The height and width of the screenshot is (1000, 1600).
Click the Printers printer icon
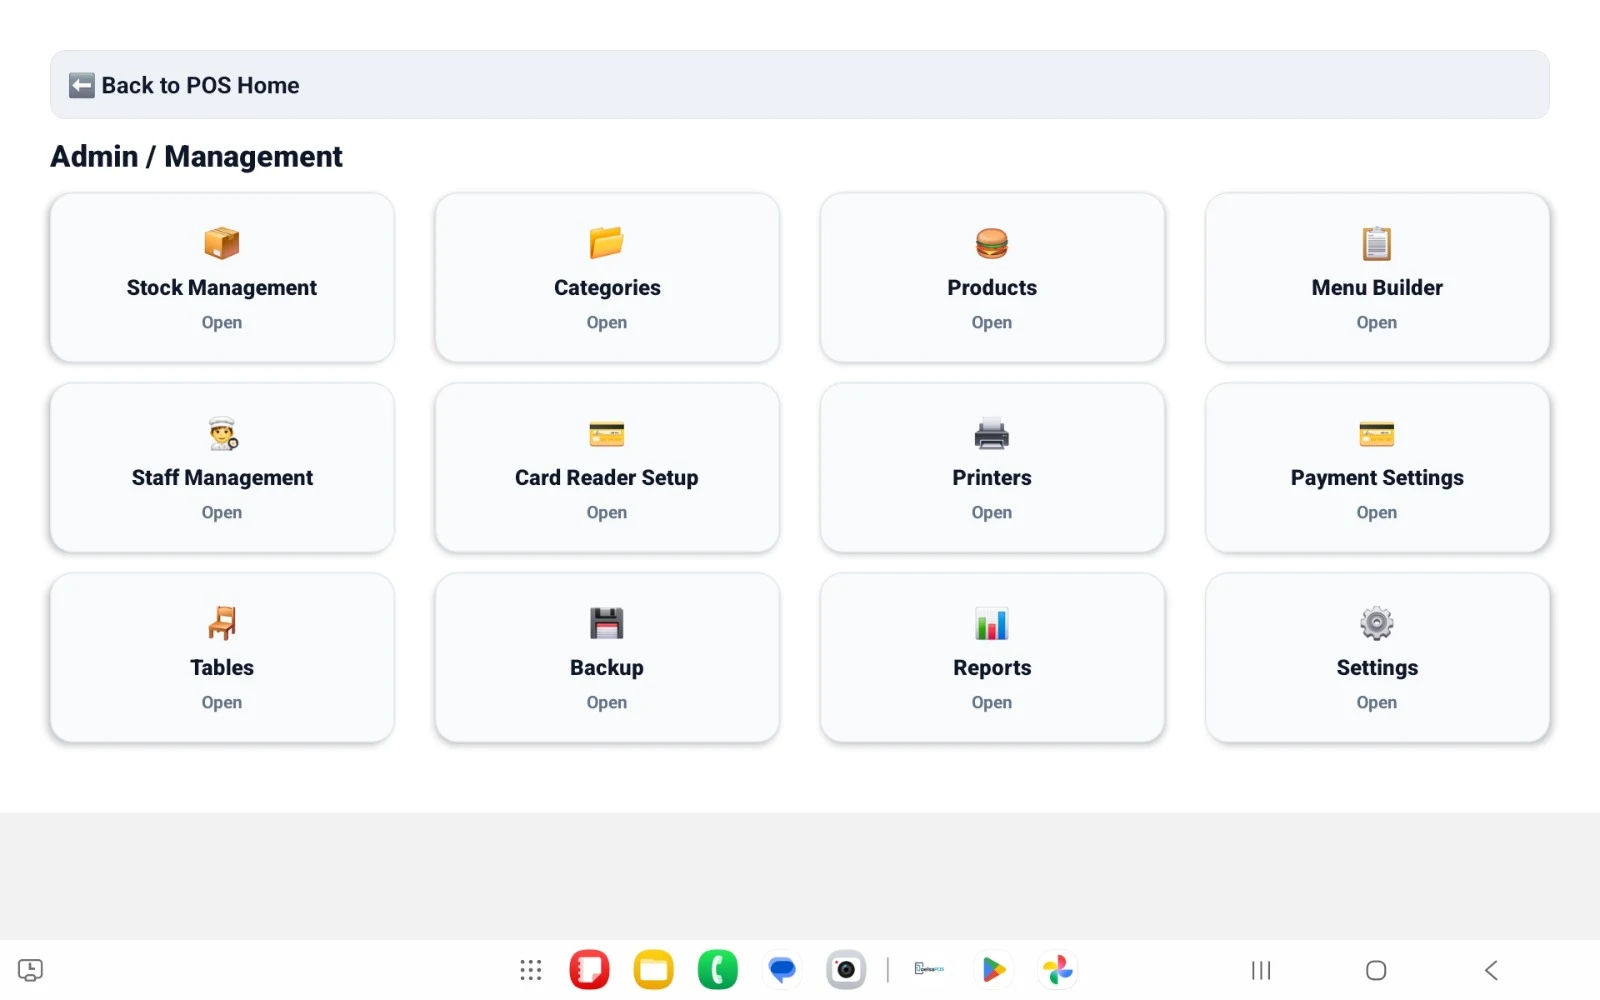pos(991,433)
